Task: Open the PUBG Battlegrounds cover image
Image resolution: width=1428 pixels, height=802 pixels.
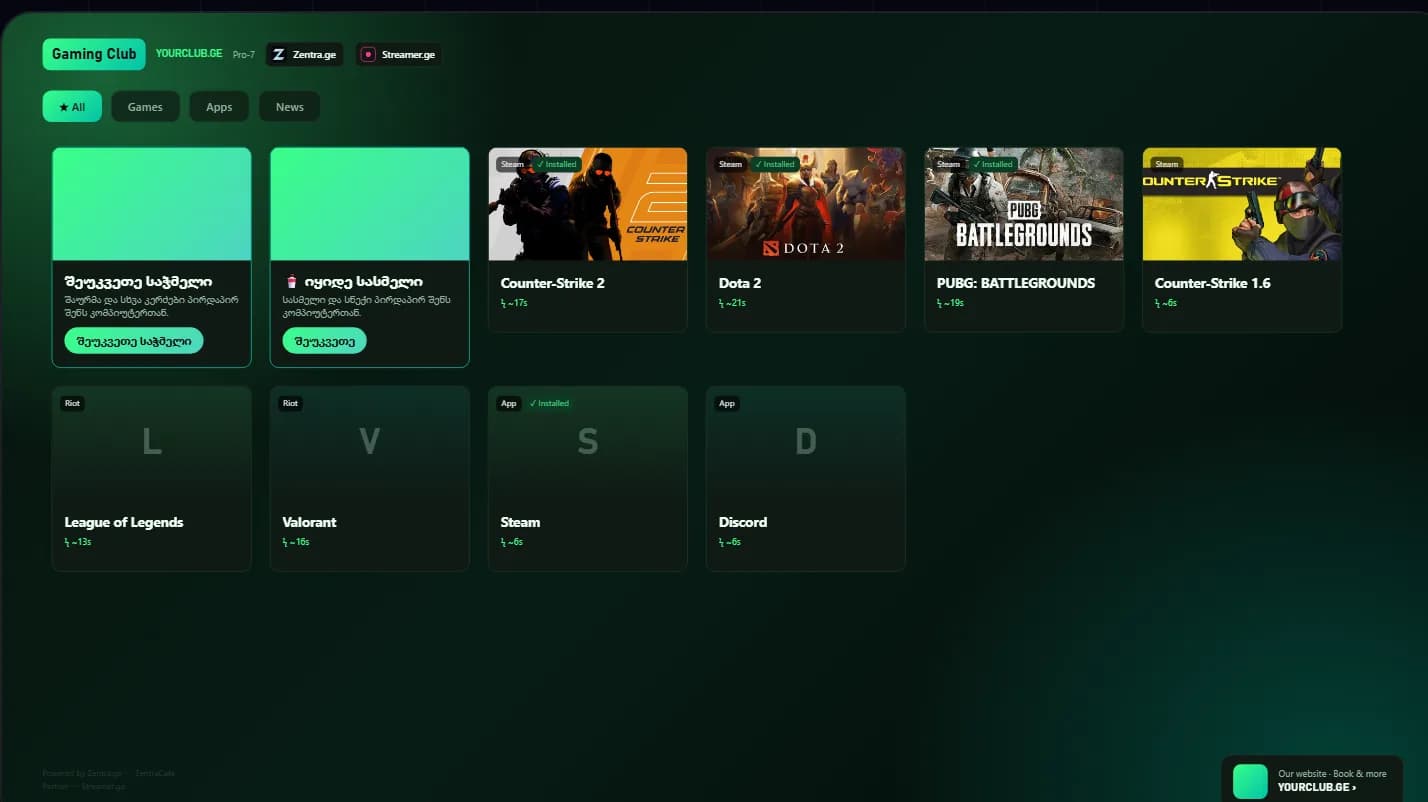Action: point(1024,204)
